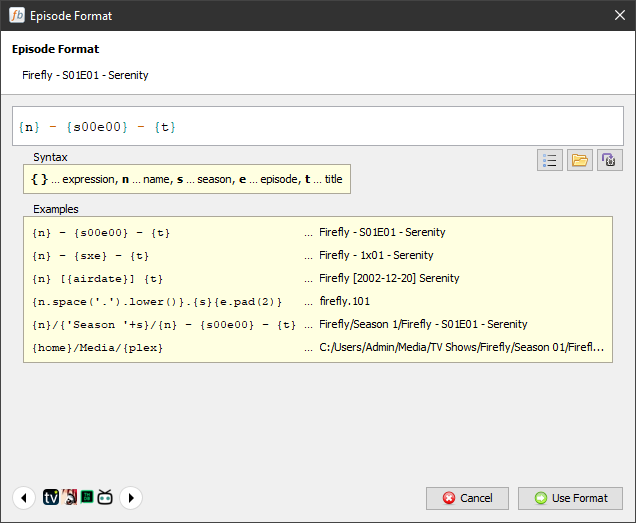Image resolution: width=636 pixels, height=523 pixels.
Task: Go to next mode with right arrow
Action: 130,497
